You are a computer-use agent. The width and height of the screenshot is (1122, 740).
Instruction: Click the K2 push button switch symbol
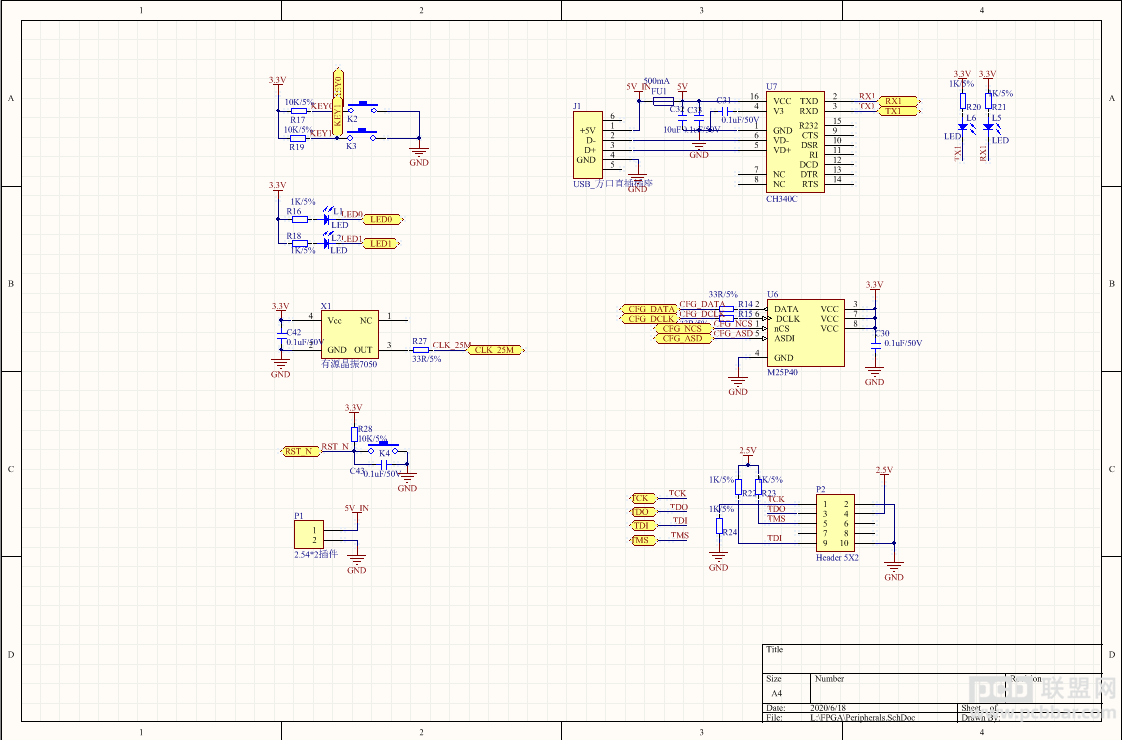(x=362, y=108)
